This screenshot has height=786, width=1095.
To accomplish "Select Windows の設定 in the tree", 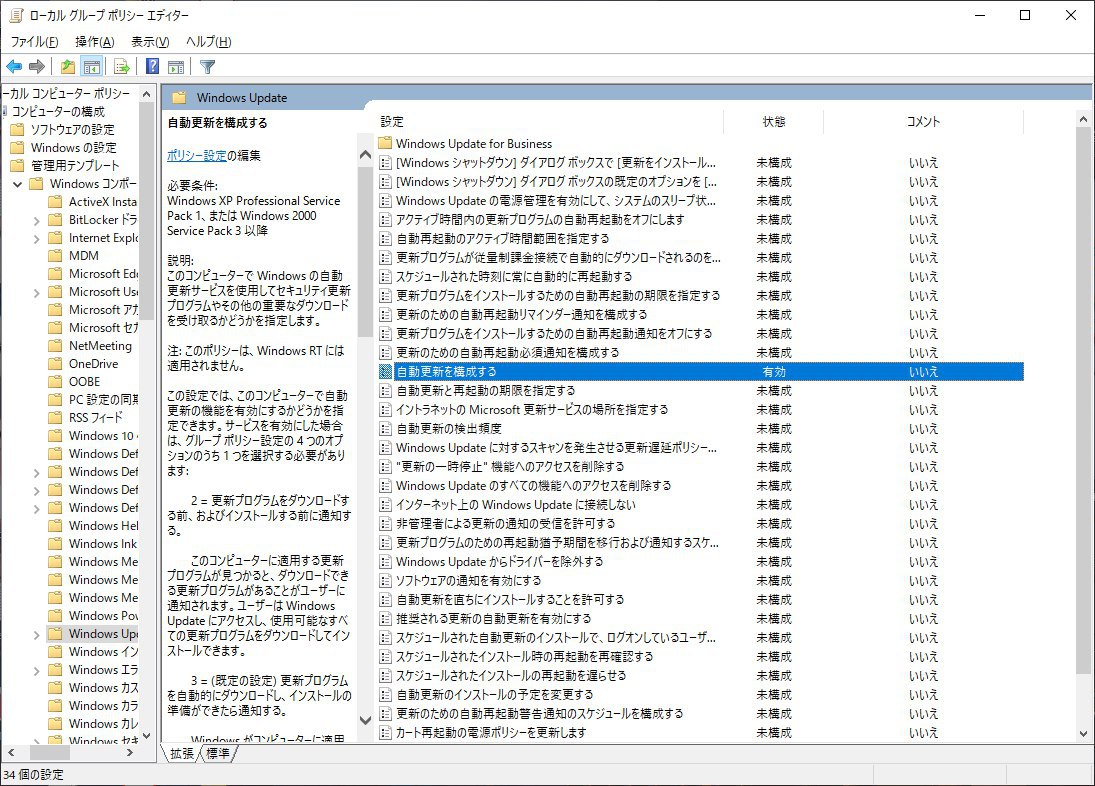I will (73, 148).
